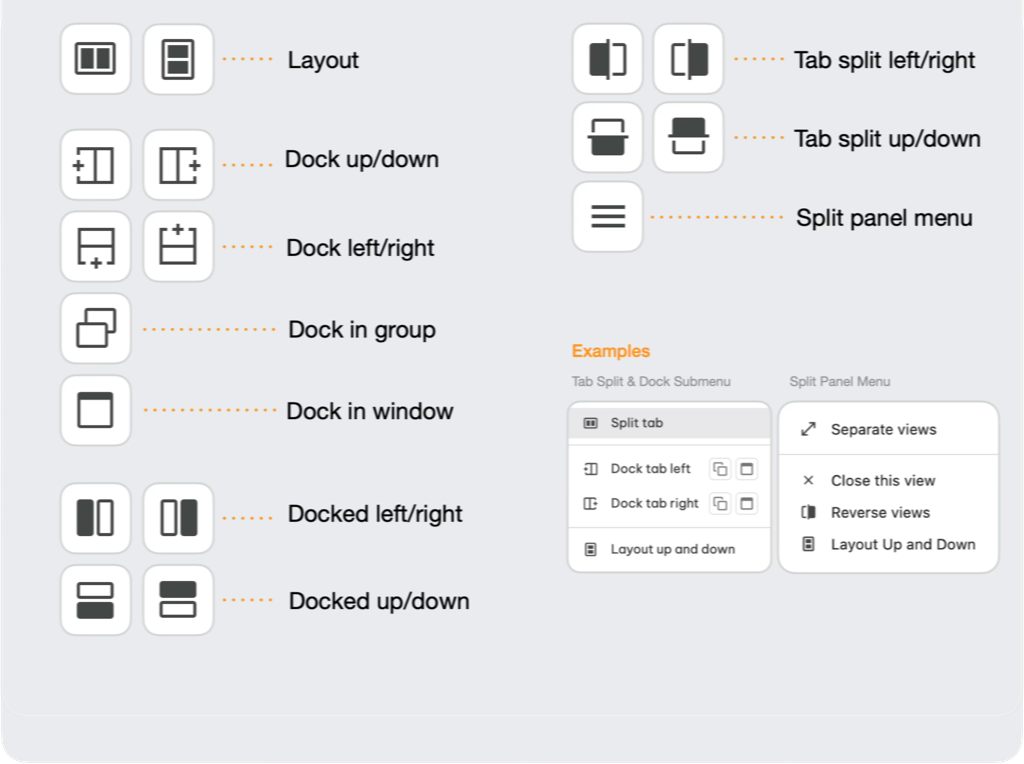
Task: Choose the Dock tab right menu entry
Action: click(x=654, y=503)
